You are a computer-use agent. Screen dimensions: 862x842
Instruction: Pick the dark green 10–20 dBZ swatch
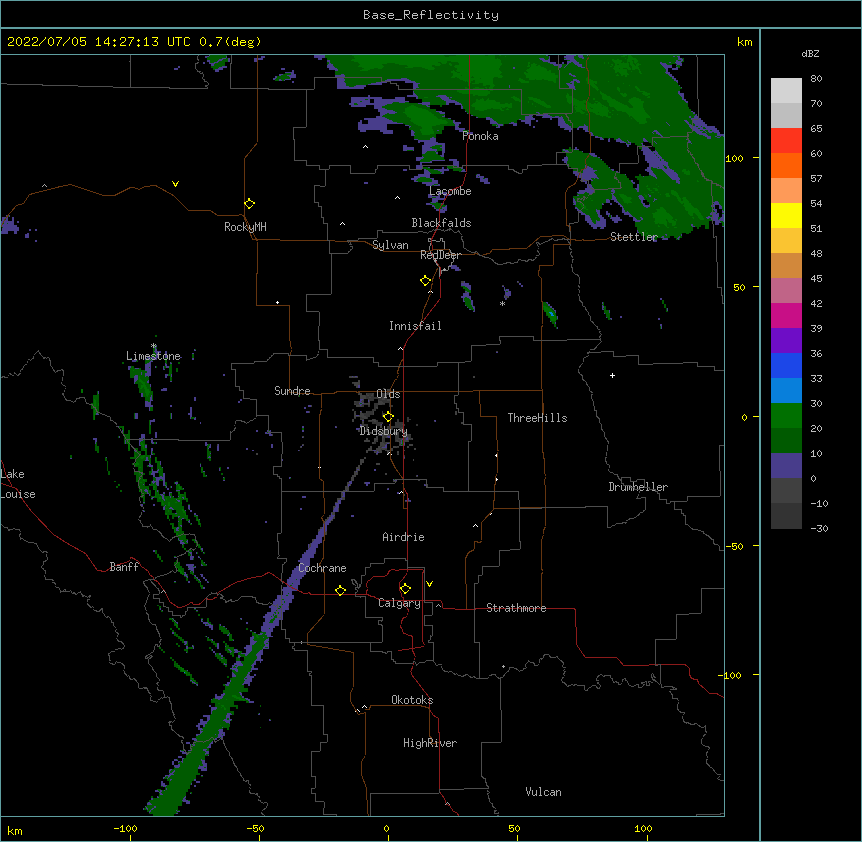click(x=786, y=441)
